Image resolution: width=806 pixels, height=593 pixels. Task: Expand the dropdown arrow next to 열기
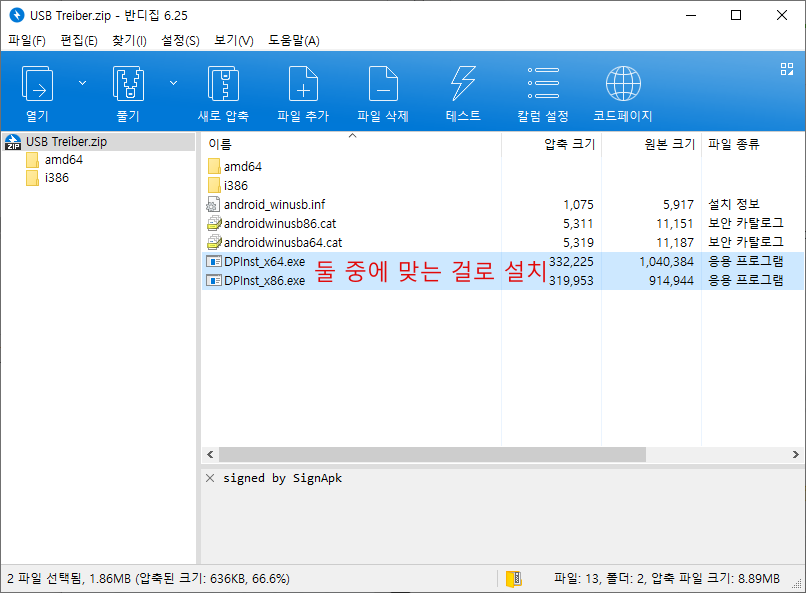pyautogui.click(x=82, y=83)
